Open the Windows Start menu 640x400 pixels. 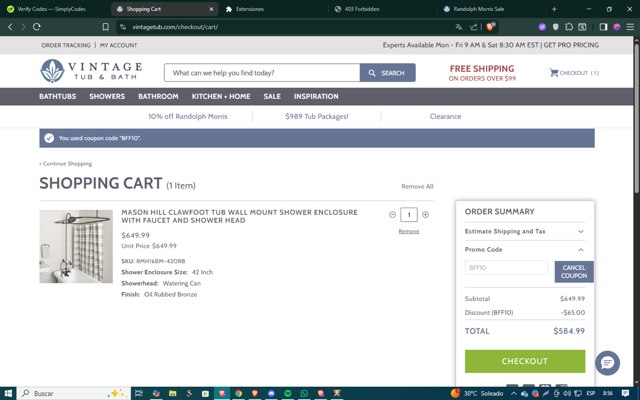tap(8, 393)
